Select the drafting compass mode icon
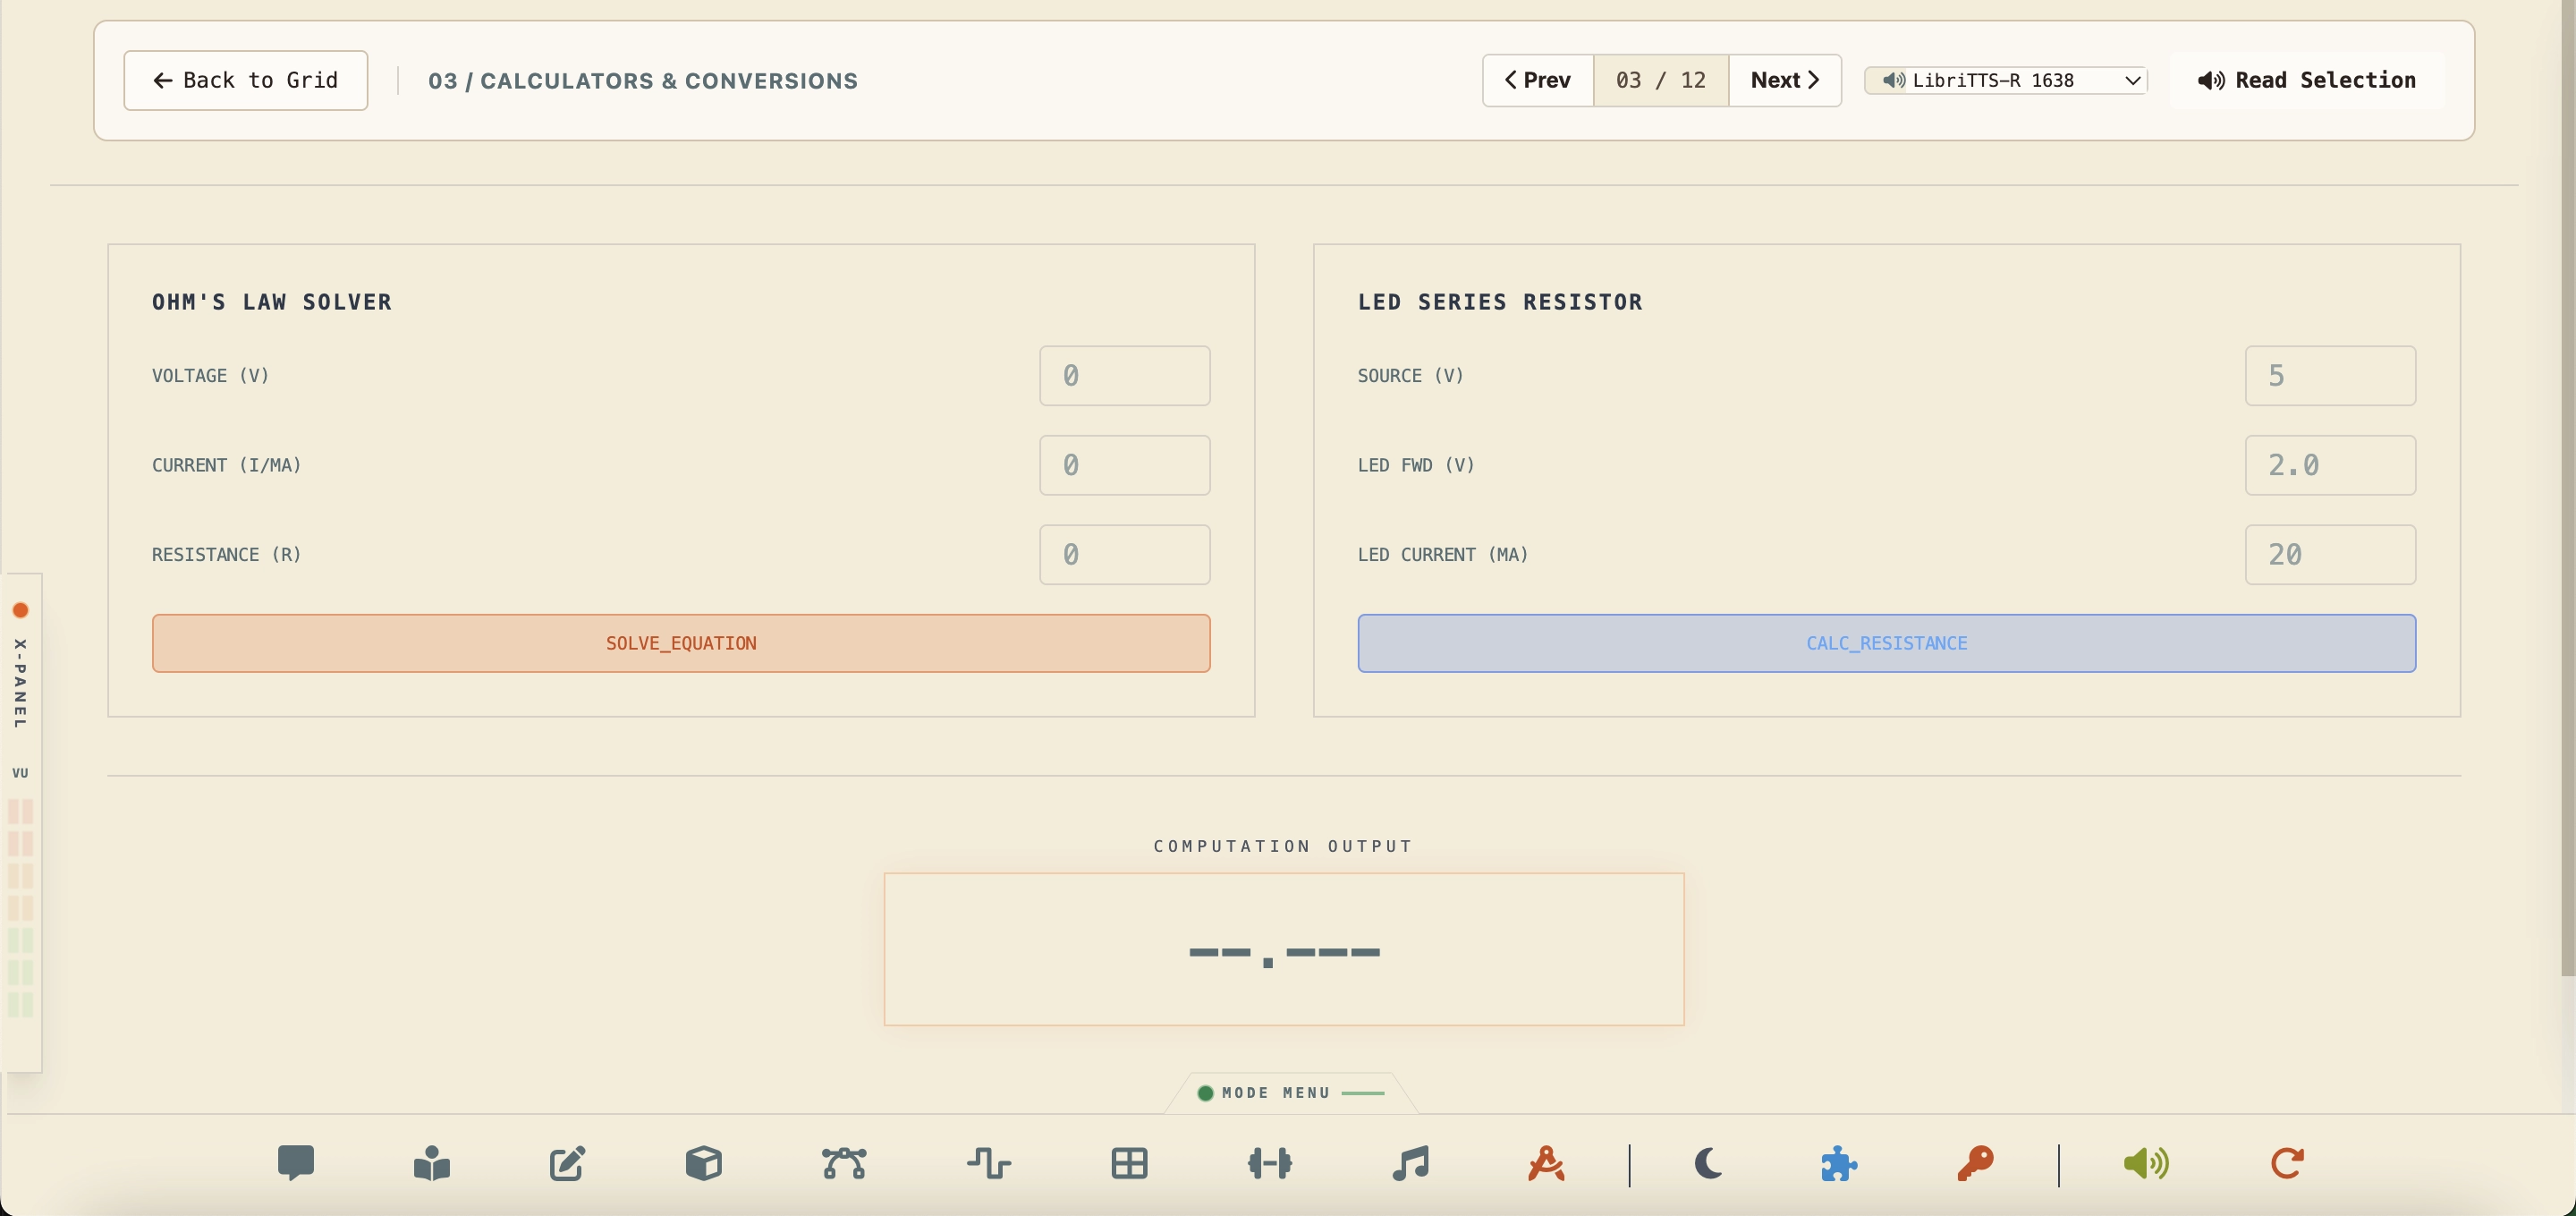 [x=1547, y=1163]
